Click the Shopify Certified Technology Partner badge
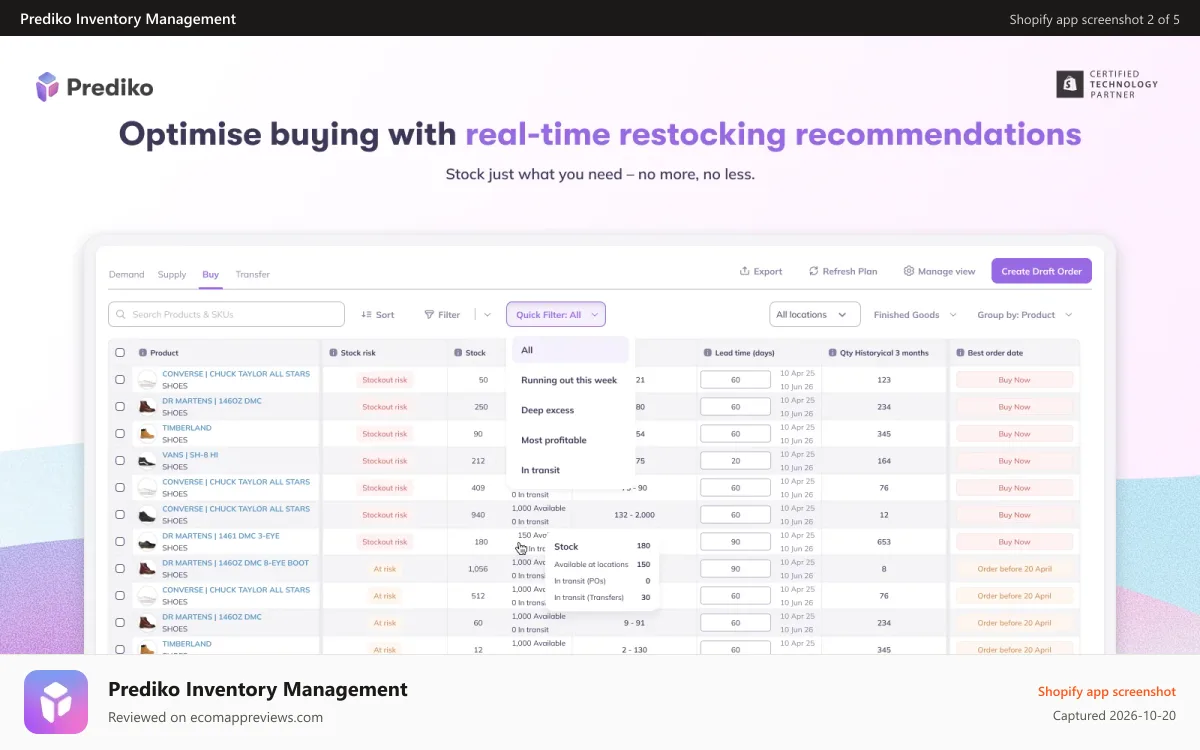 coord(1107,84)
